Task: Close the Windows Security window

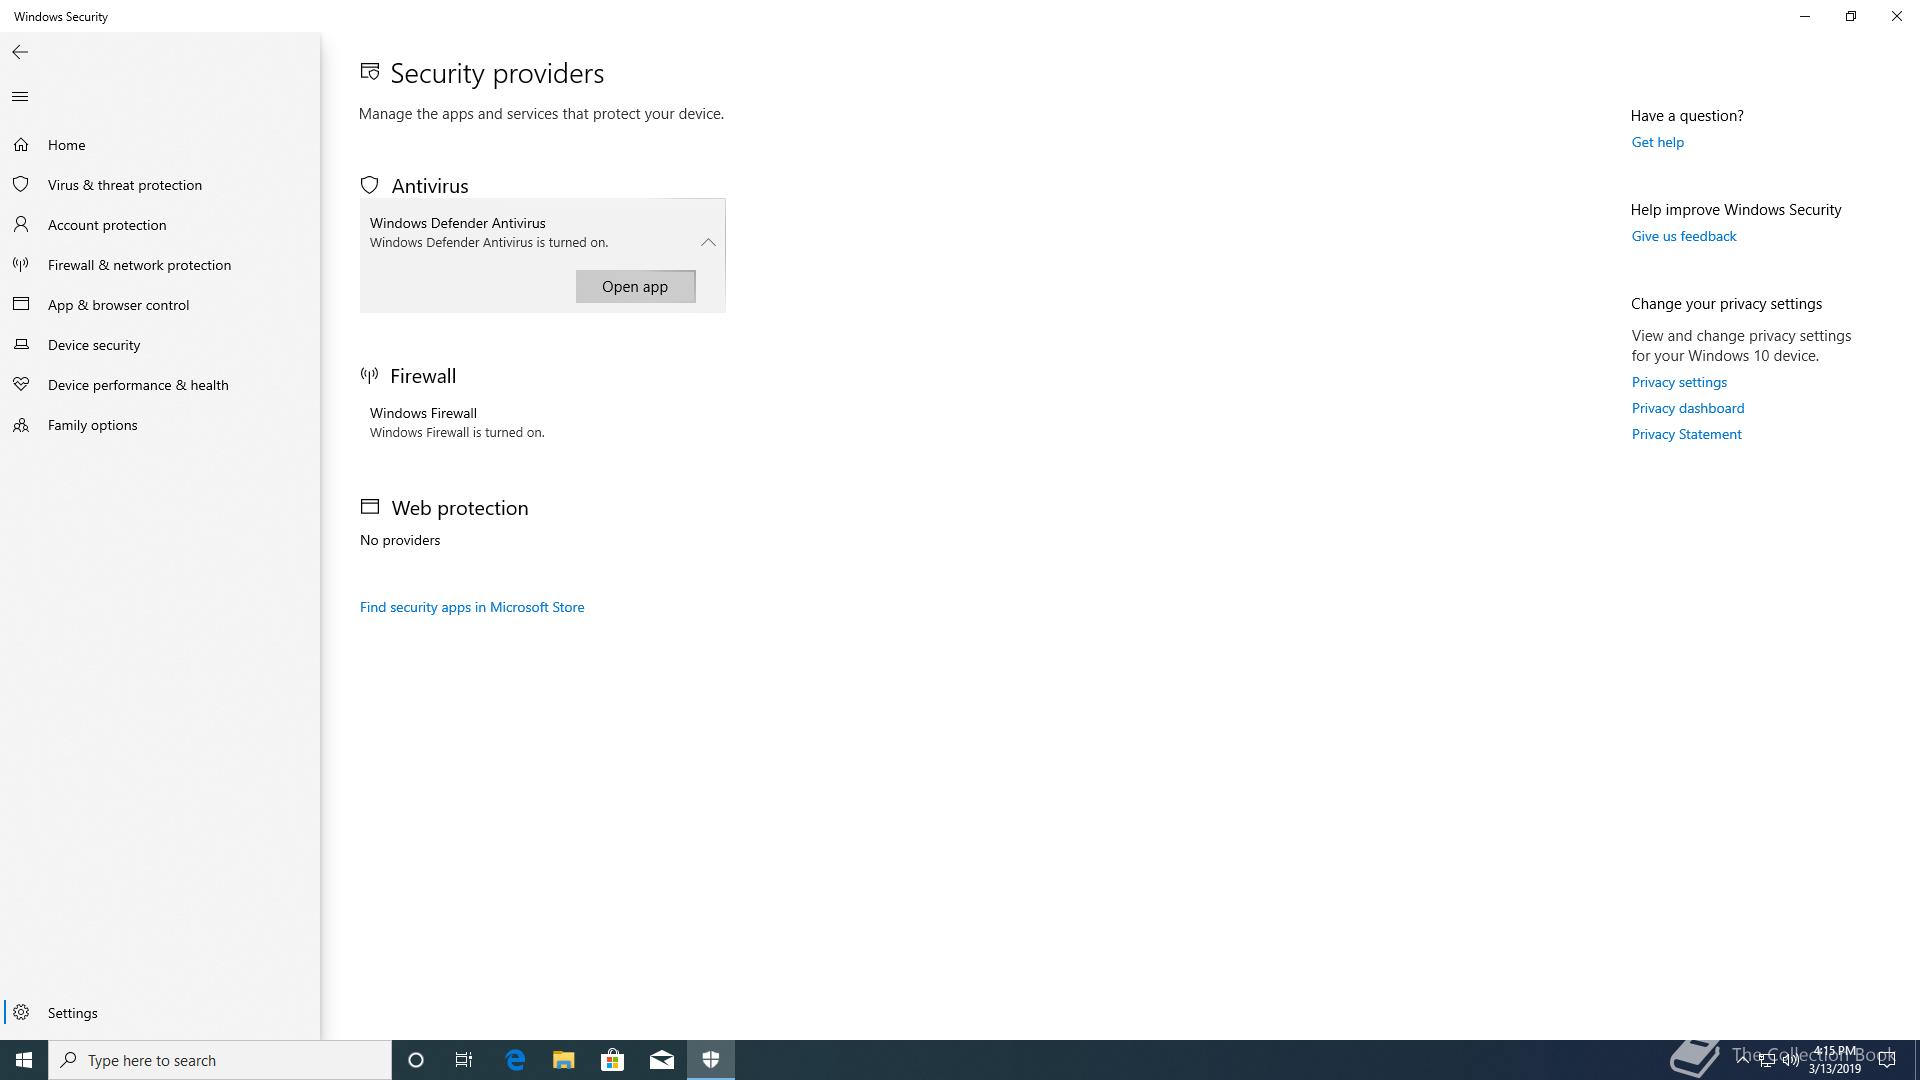Action: 1897,16
